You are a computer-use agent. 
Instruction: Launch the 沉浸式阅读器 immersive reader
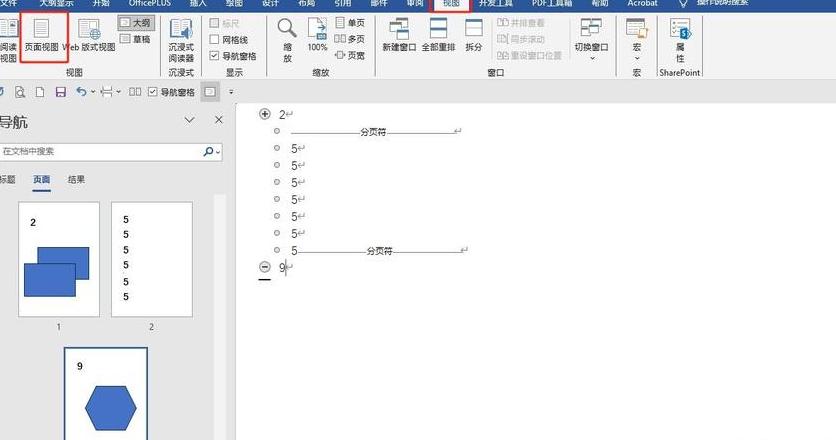(181, 41)
